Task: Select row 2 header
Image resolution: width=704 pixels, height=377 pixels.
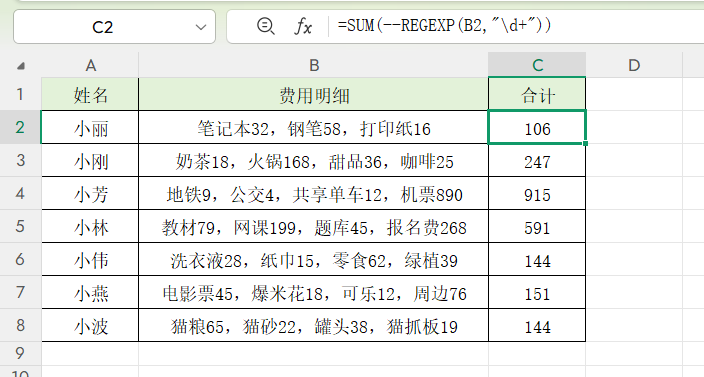Action: coord(20,127)
